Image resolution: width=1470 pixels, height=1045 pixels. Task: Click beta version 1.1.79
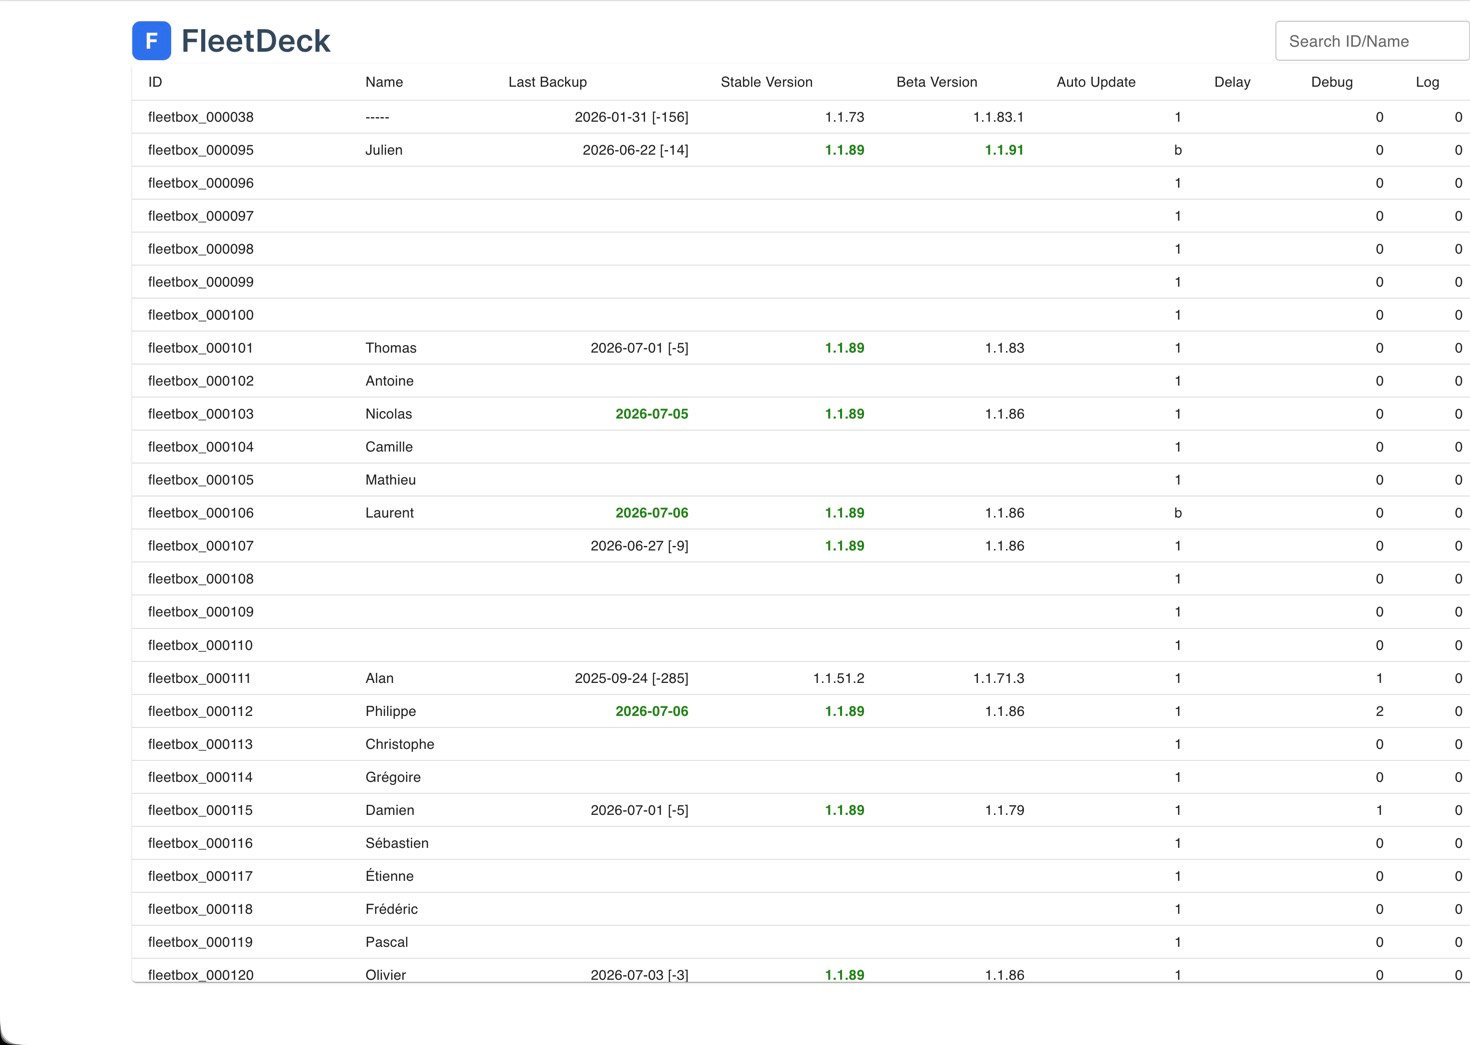pos(1004,810)
